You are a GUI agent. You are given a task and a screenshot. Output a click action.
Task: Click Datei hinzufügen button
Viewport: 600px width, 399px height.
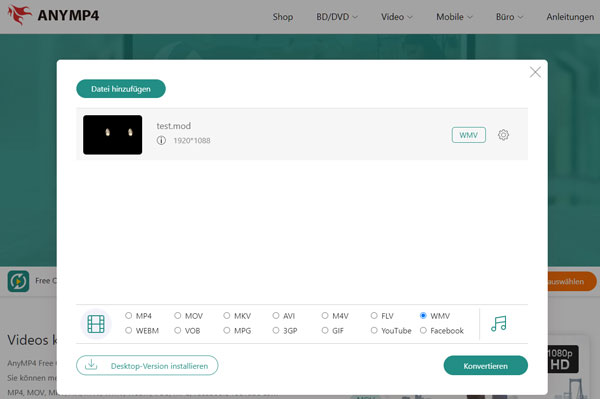click(x=121, y=89)
